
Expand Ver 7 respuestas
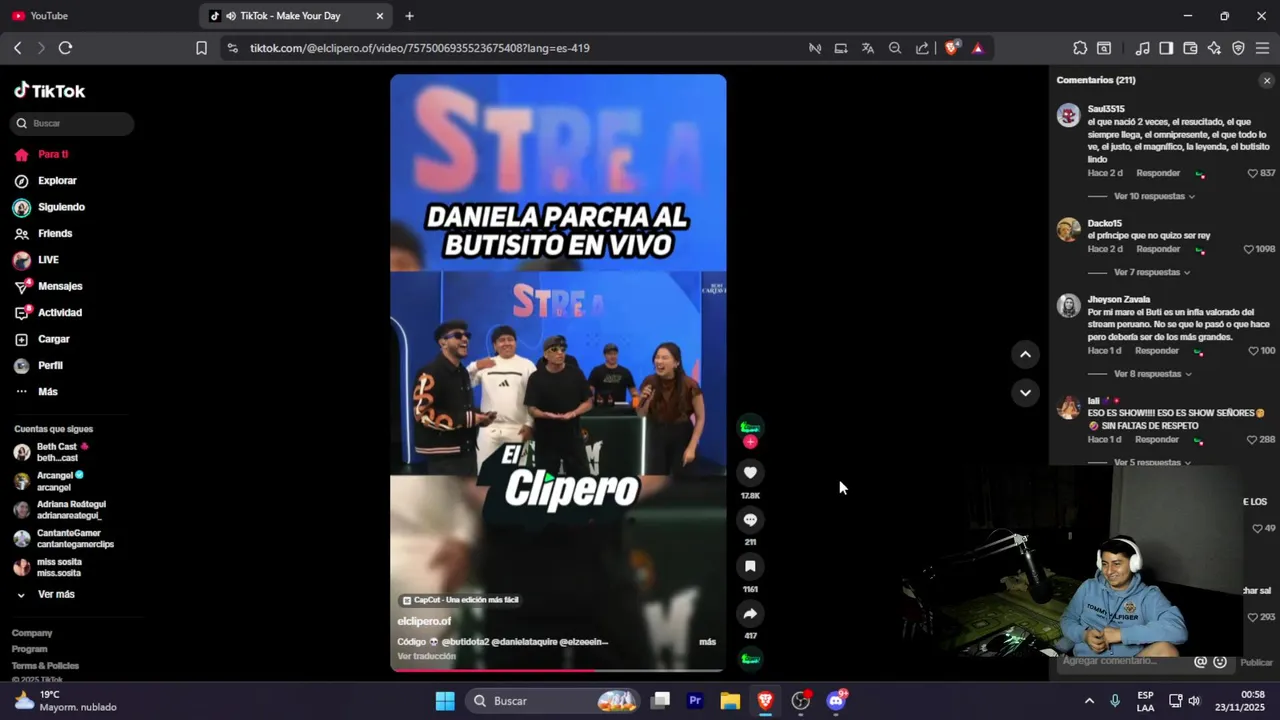1150,272
